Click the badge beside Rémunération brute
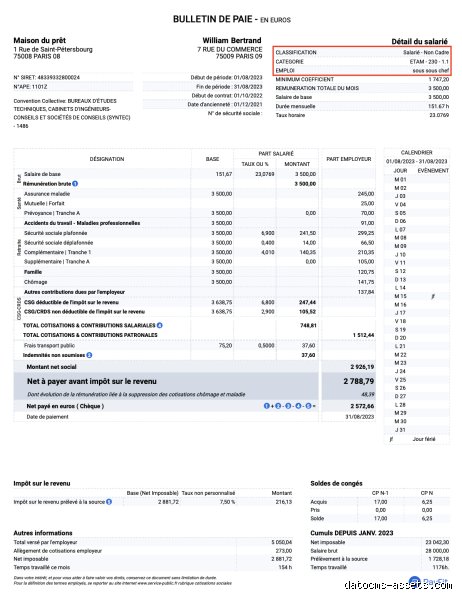 75,184
